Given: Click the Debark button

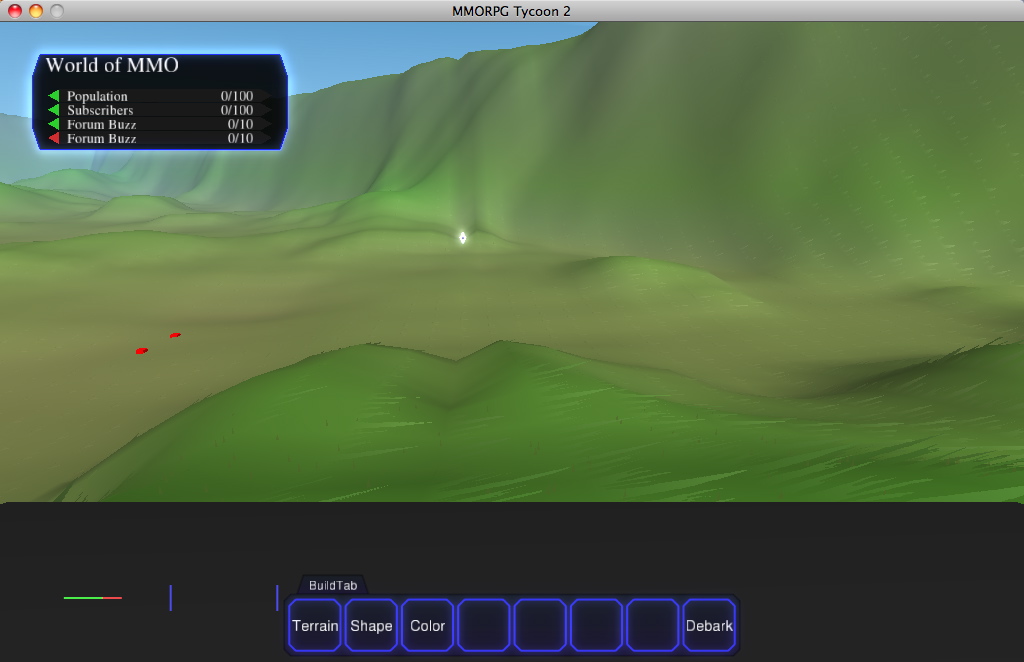Looking at the screenshot, I should pos(709,625).
